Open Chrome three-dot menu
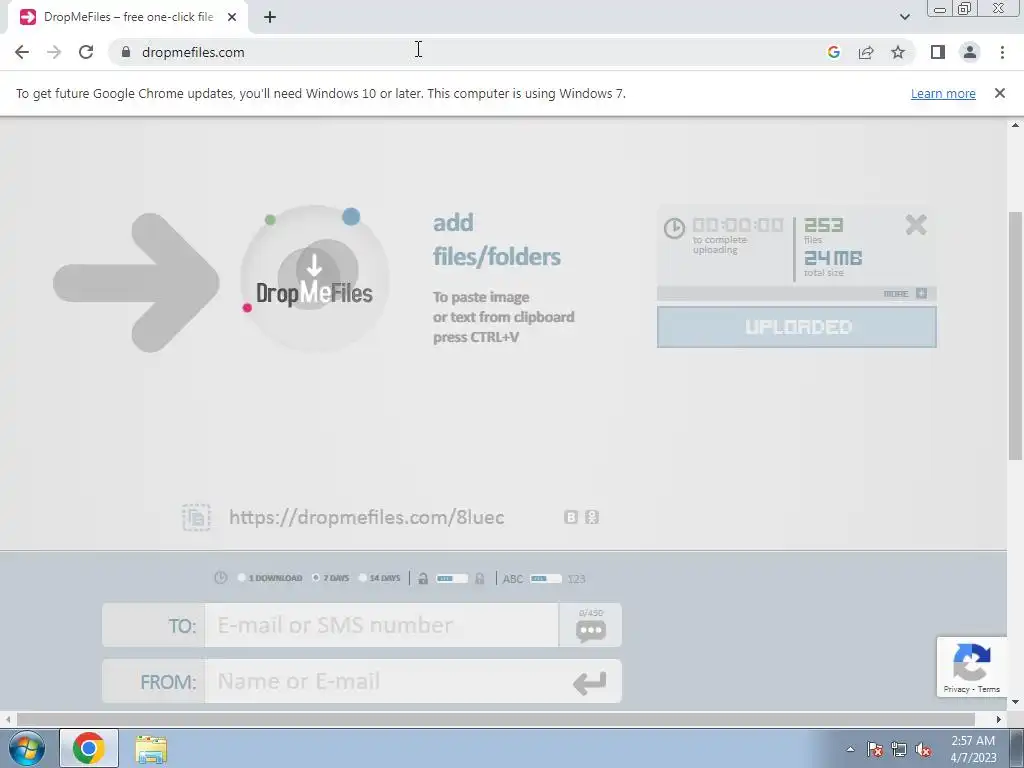The height and width of the screenshot is (768, 1024). point(1002,52)
